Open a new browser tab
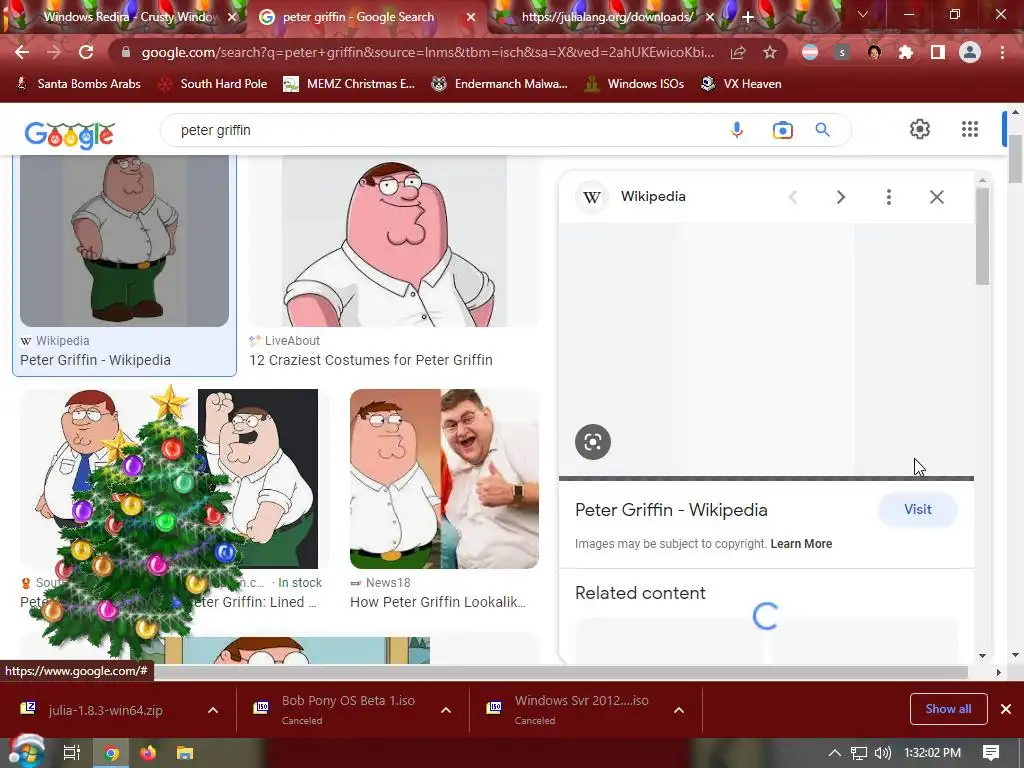The height and width of the screenshot is (768, 1024). 748,18
